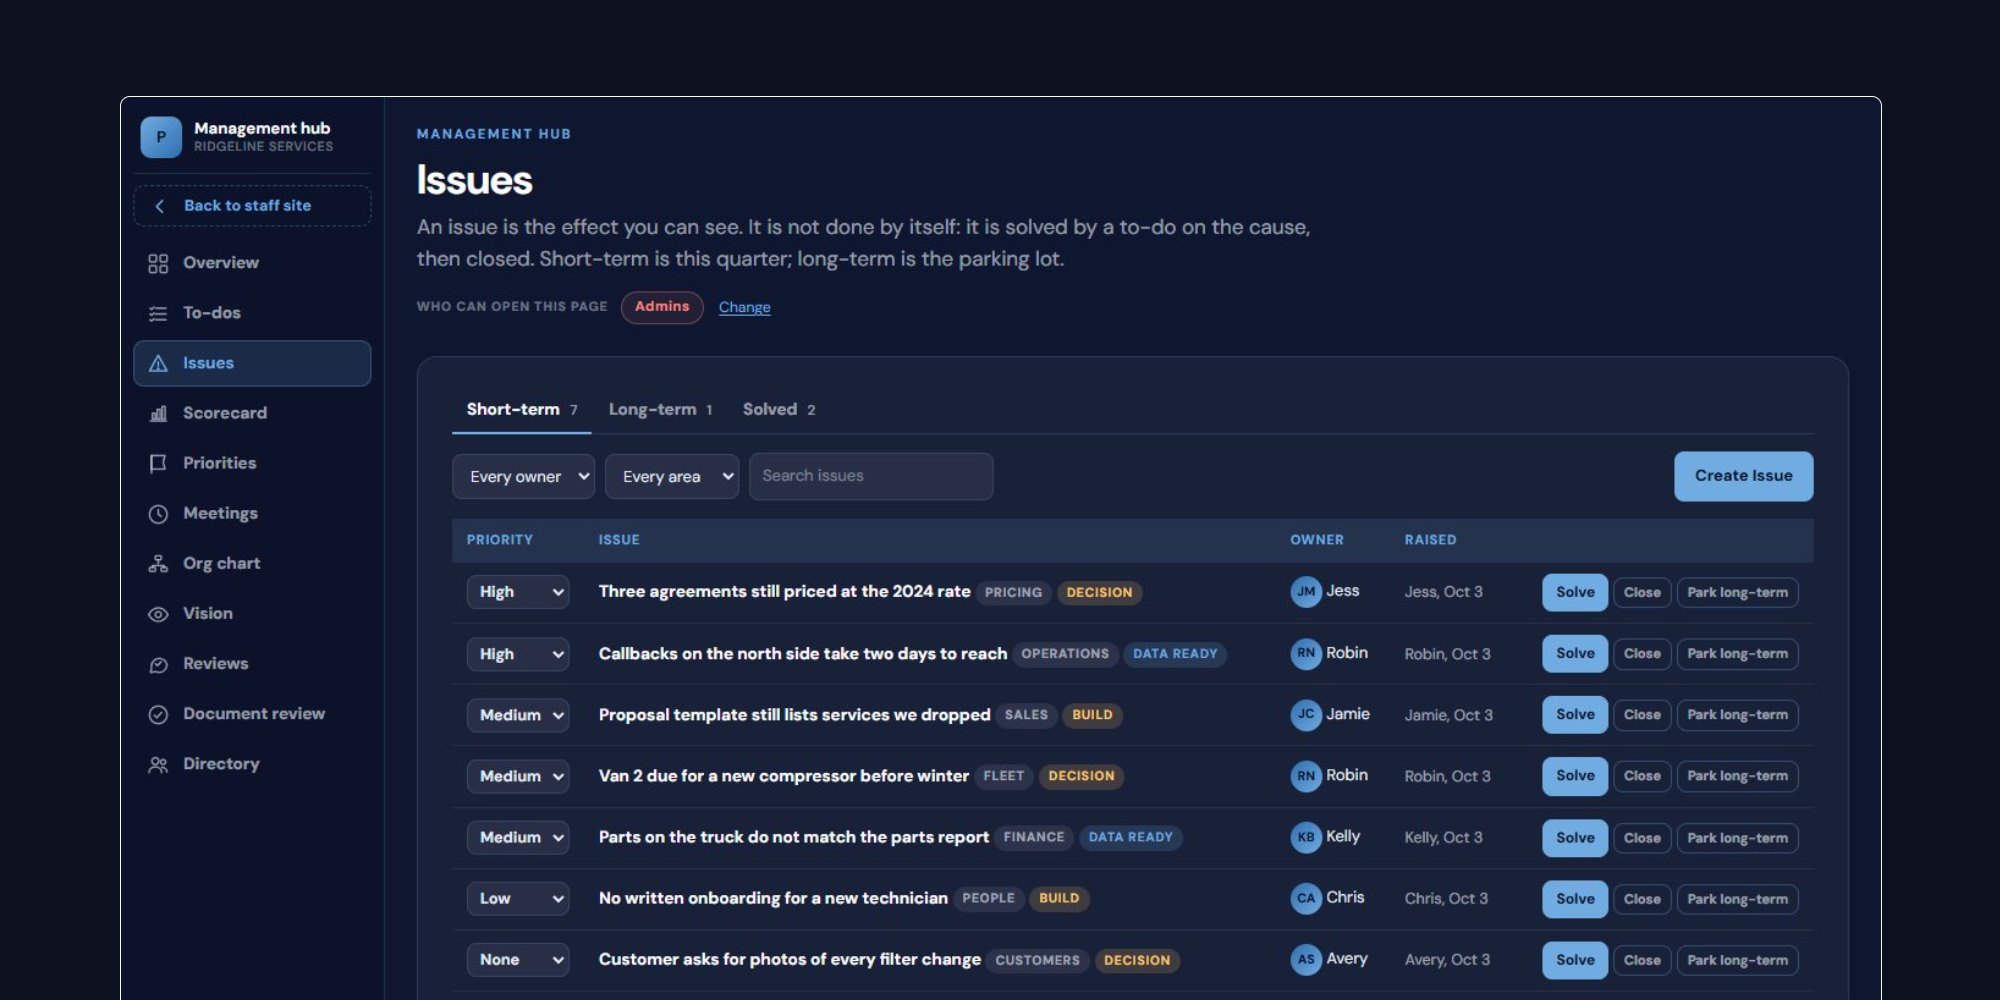Click the CUSTOMERS tag on filter change row

1037,960
